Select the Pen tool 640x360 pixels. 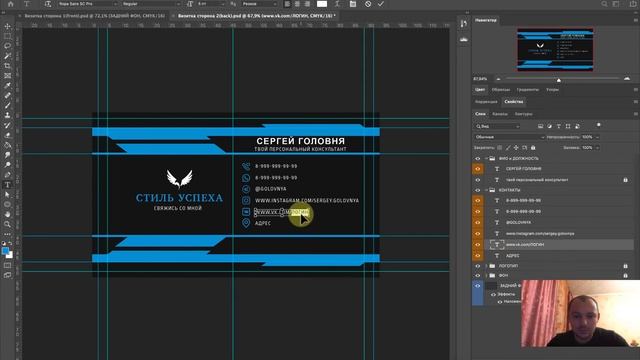click(7, 175)
